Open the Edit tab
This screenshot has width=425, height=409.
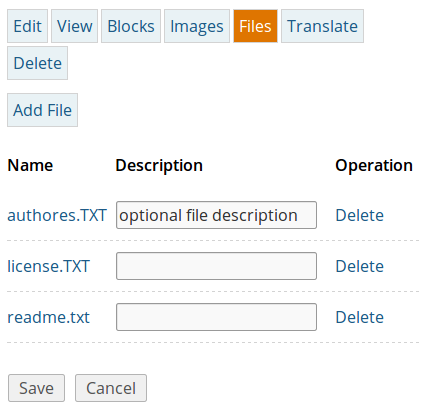tap(27, 26)
